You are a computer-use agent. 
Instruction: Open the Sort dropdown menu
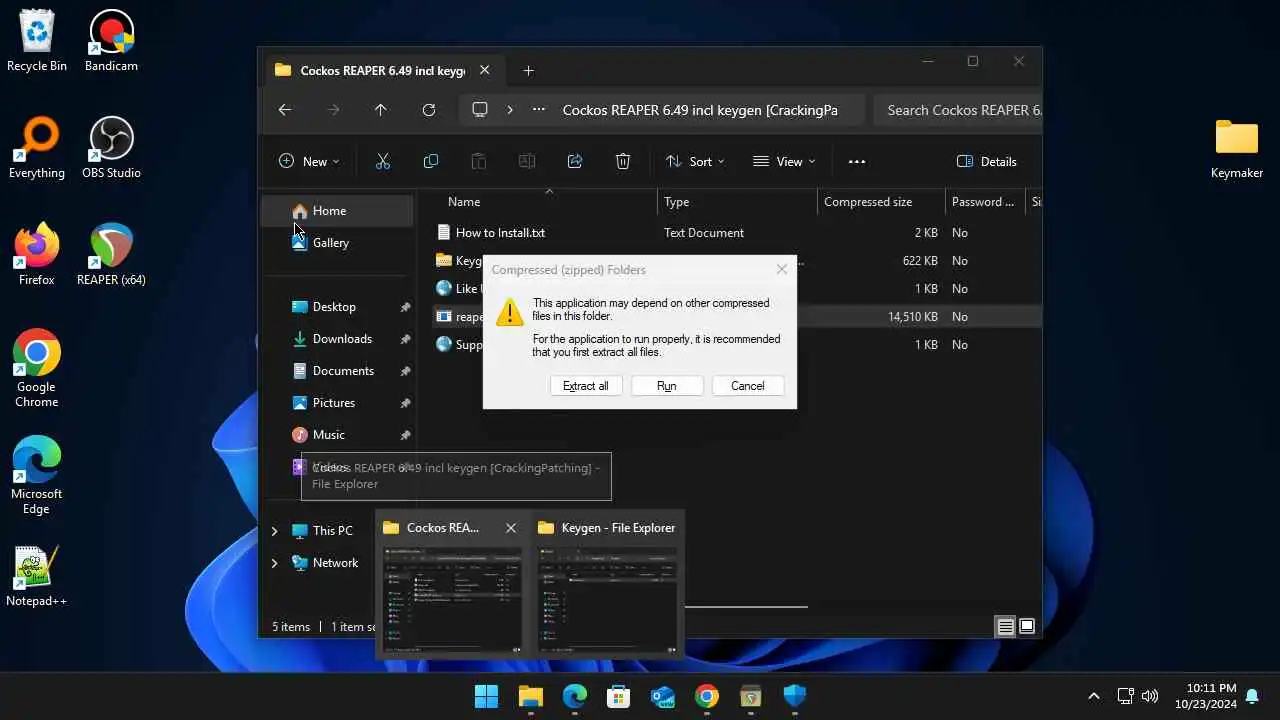click(695, 161)
